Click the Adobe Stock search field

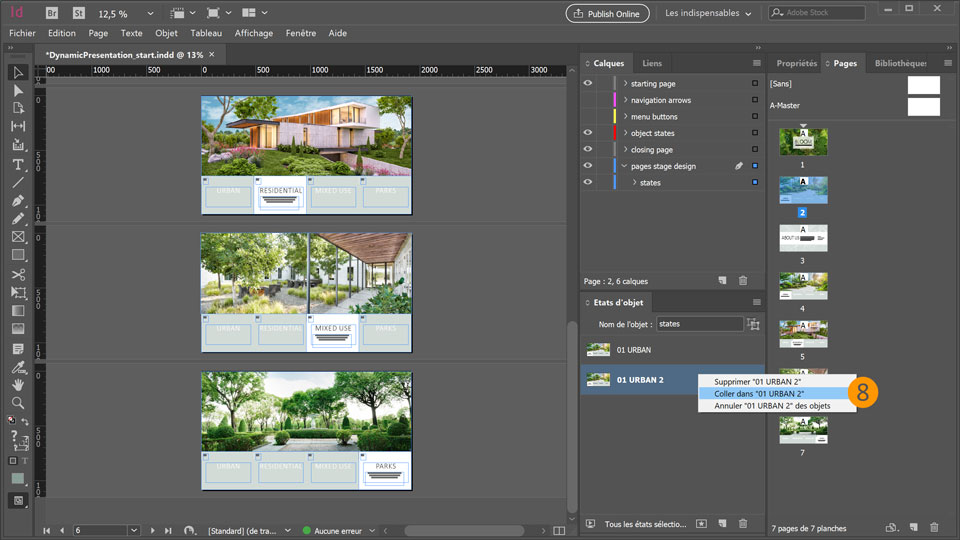(817, 12)
